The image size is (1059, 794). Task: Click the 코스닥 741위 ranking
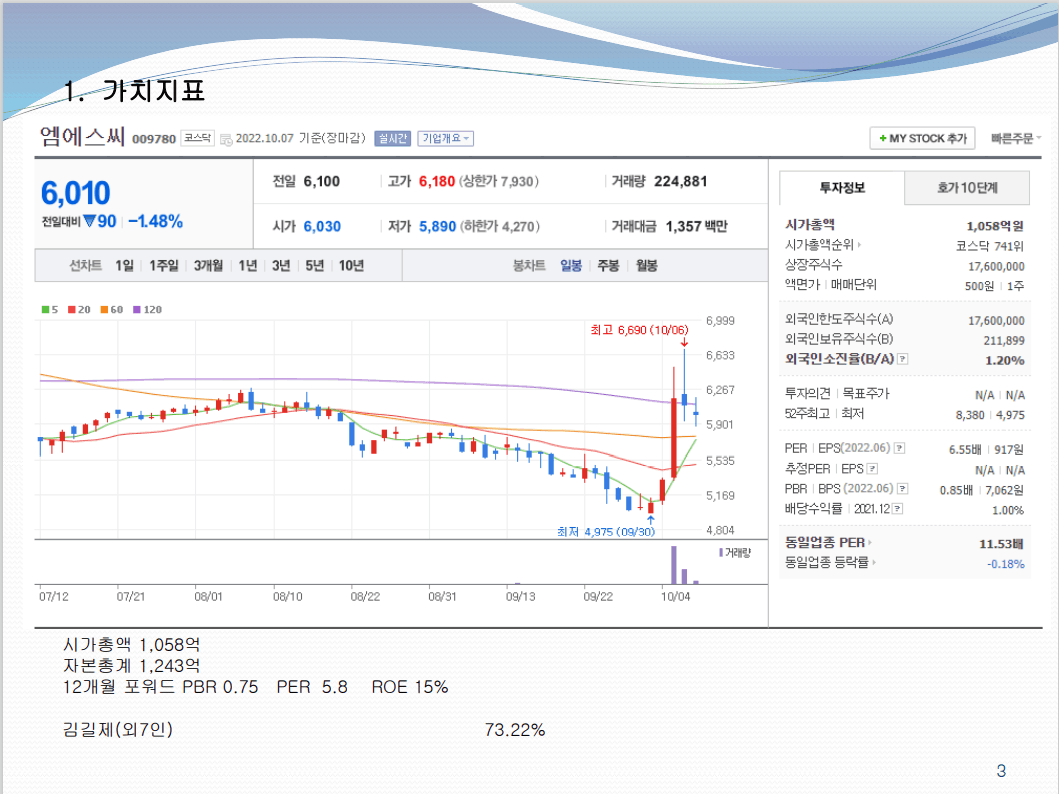click(990, 246)
